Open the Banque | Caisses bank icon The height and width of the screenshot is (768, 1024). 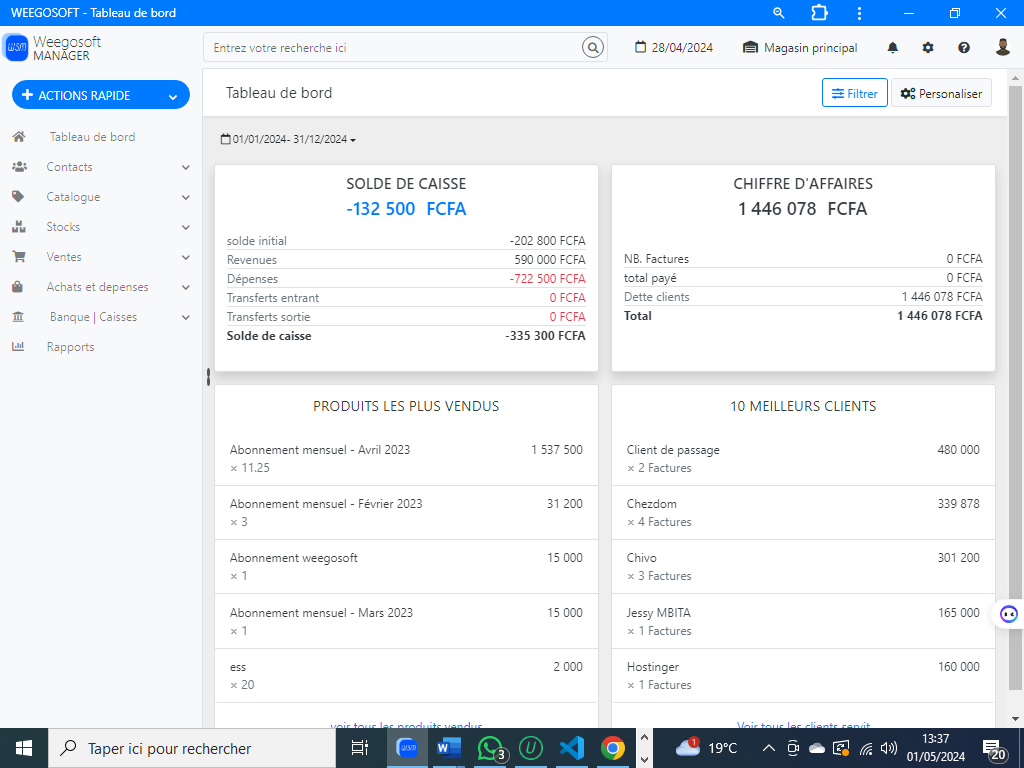point(18,317)
